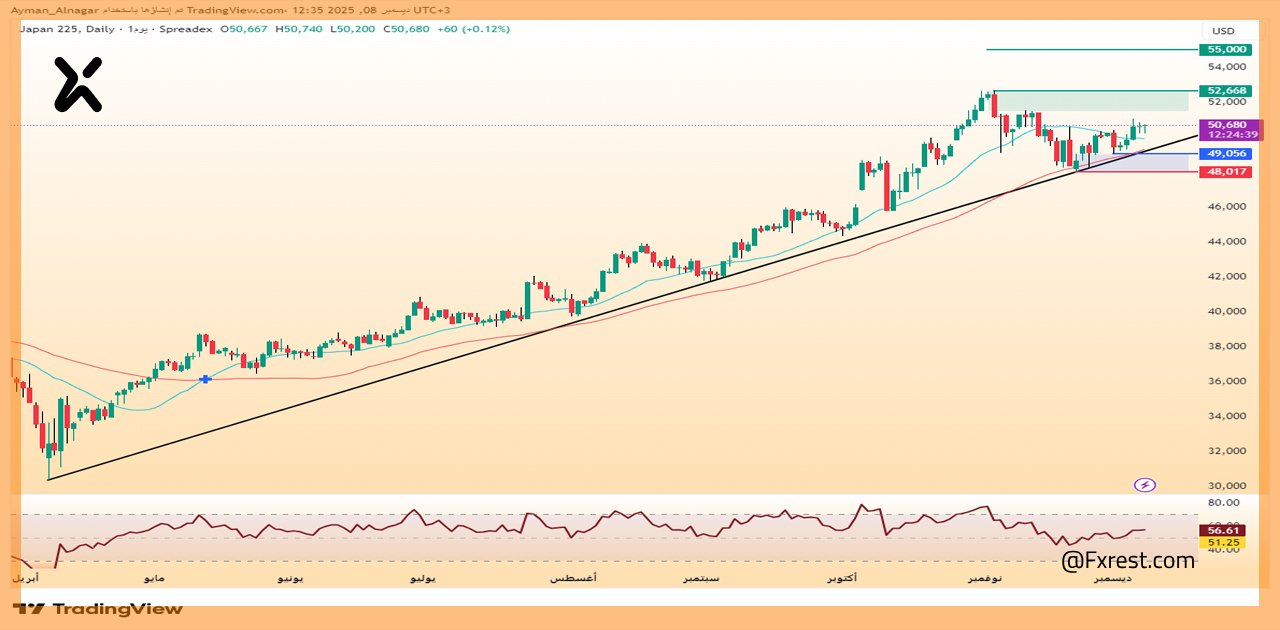Viewport: 1280px width, 630px height.
Task: Click the blue plus crosshair marker on the chart
Action: point(205,379)
